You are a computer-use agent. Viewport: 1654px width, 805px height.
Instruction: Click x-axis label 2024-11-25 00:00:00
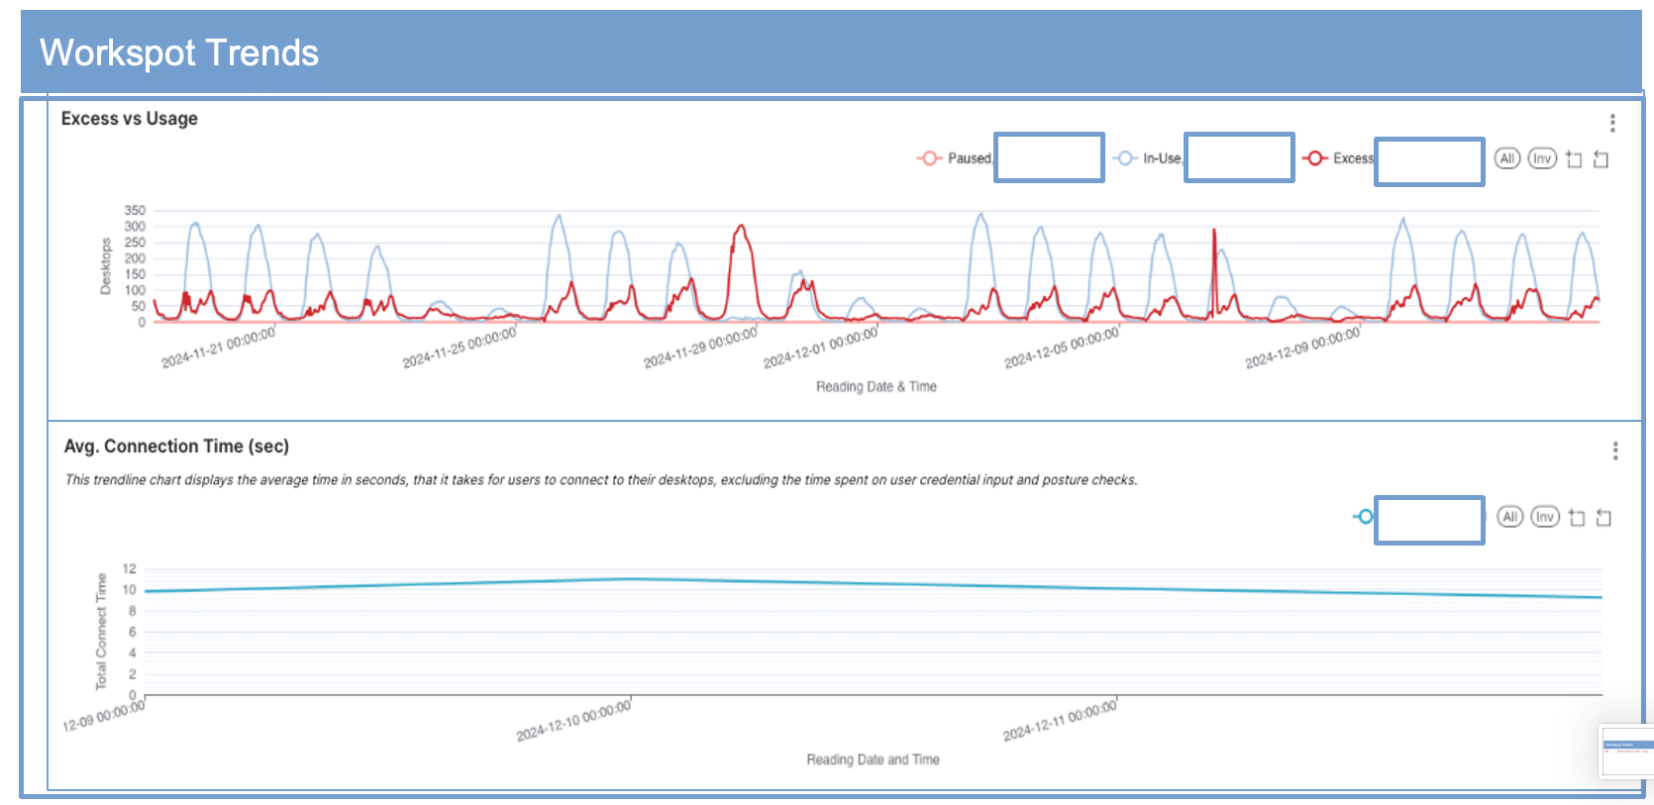[x=459, y=348]
